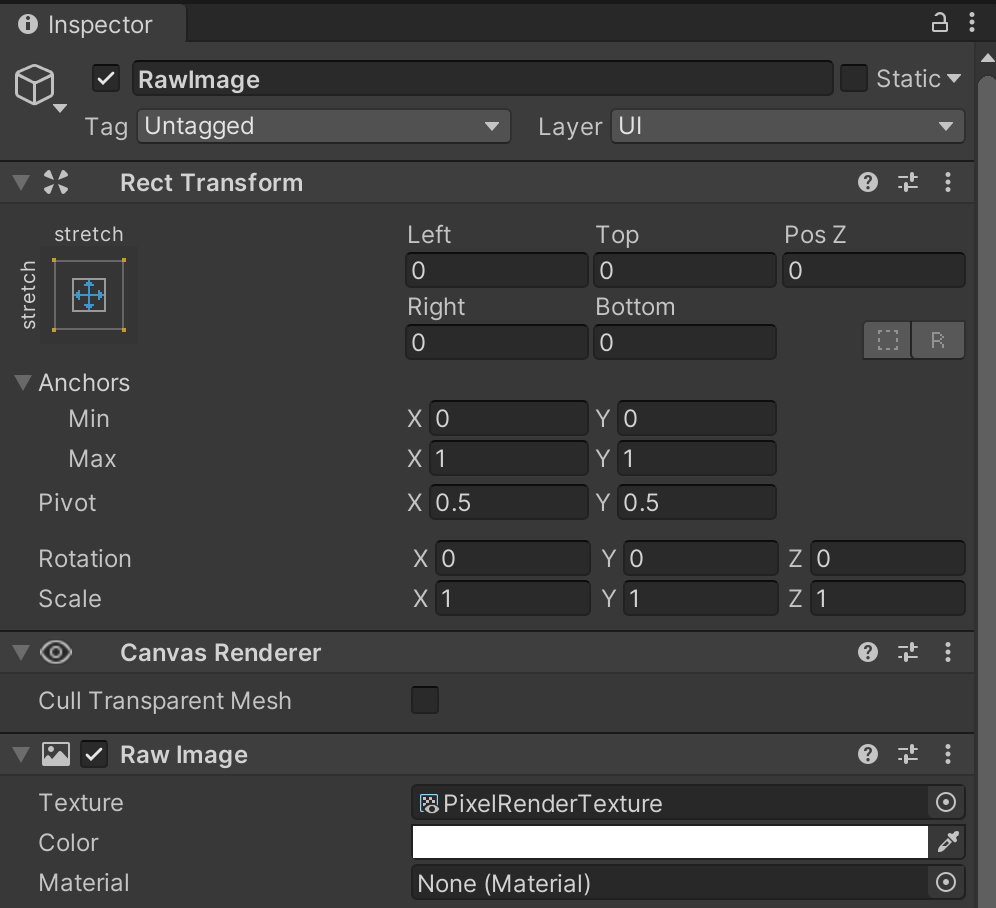
Task: Collapse the Anchors foldout
Action: tap(23, 383)
